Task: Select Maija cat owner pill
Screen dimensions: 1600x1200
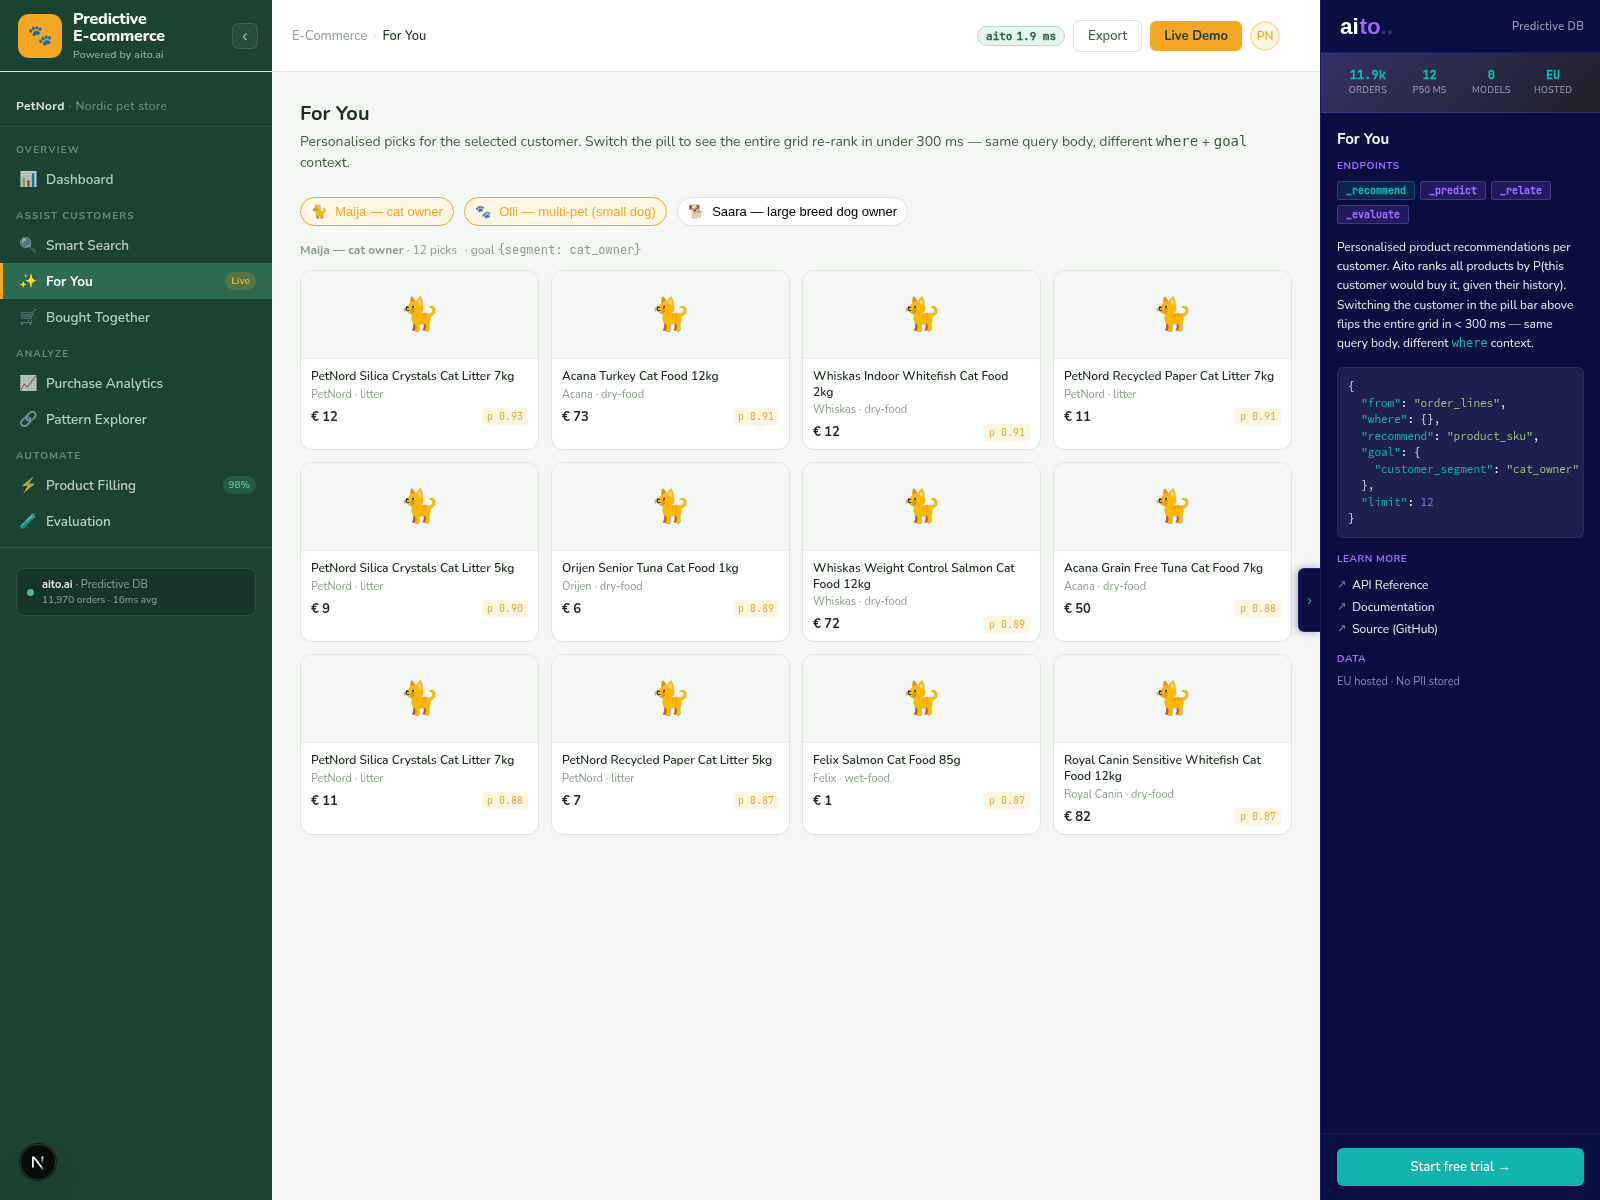Action: point(377,212)
